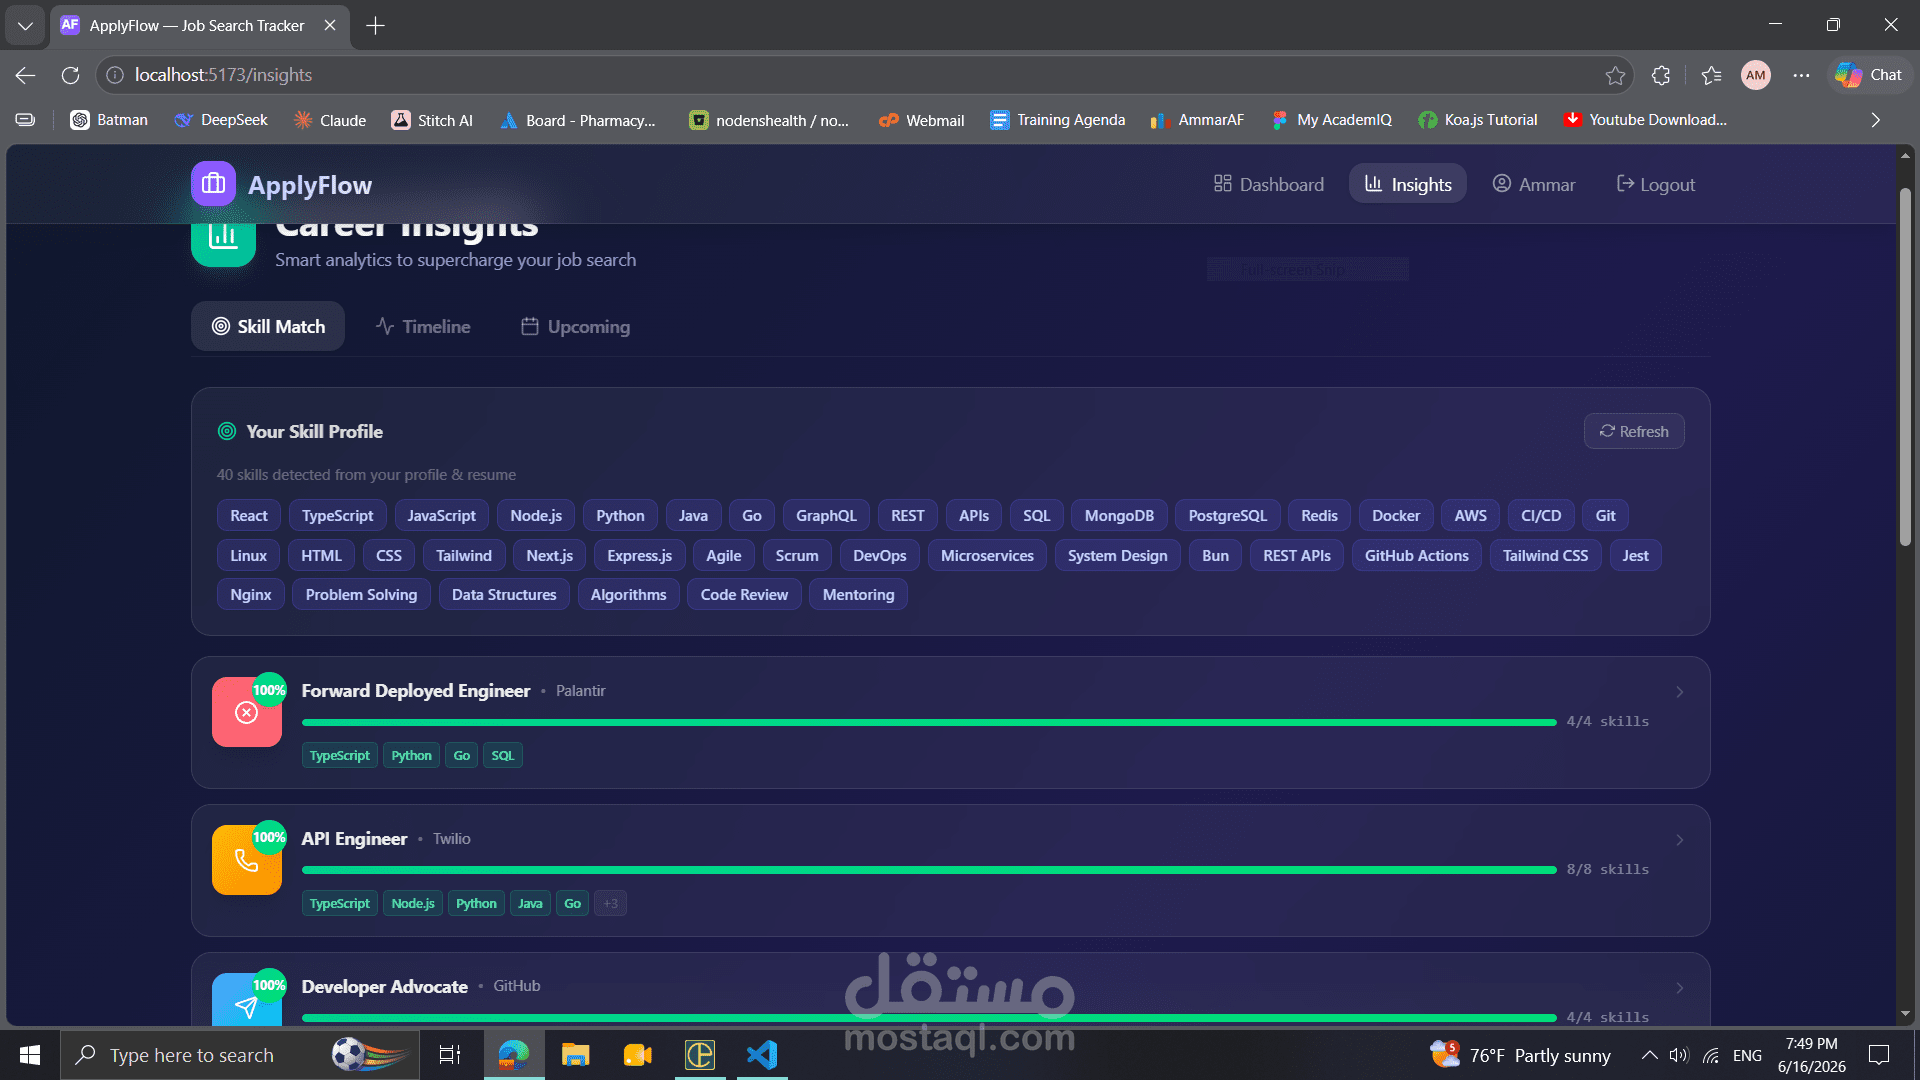
Task: Click the GraphQL skill chip
Action: coord(826,516)
